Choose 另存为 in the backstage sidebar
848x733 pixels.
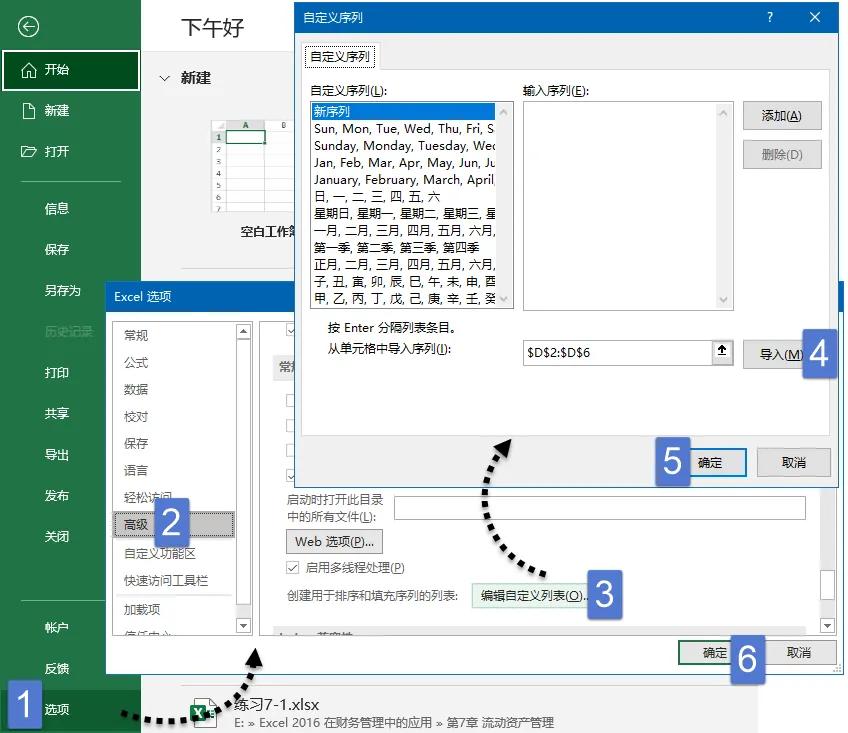click(62, 290)
